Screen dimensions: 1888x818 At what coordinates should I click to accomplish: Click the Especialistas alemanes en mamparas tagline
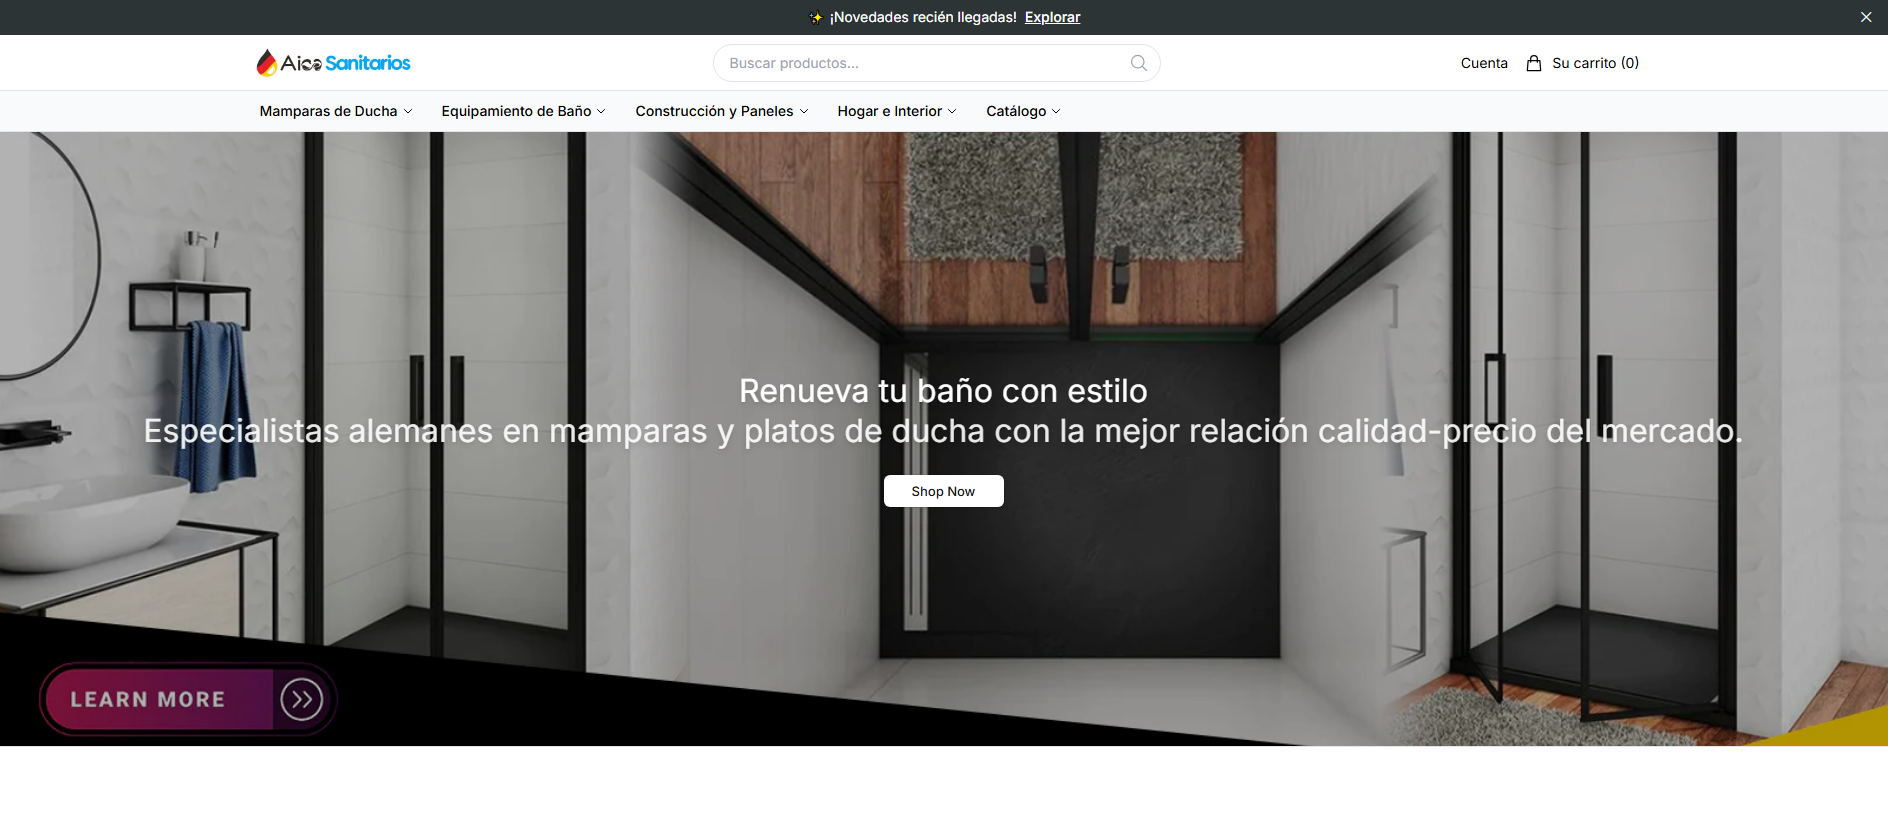(943, 431)
